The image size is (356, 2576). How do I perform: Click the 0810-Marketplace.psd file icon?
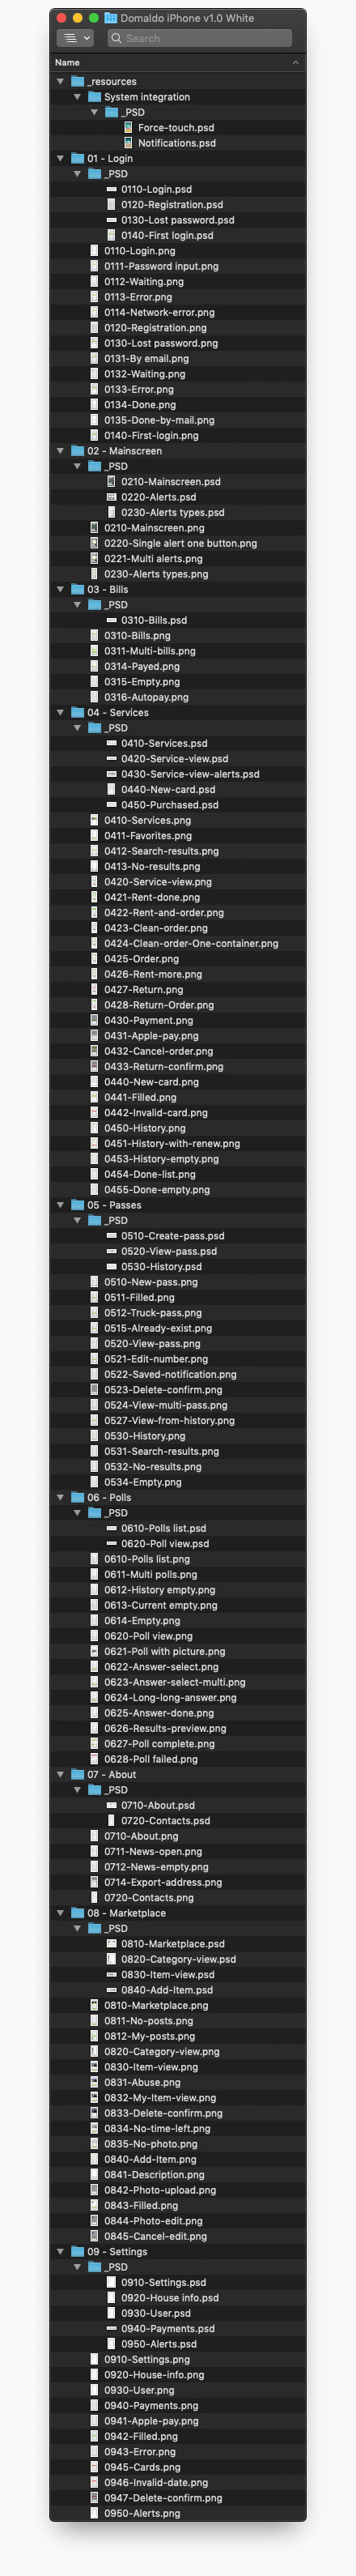point(111,1943)
